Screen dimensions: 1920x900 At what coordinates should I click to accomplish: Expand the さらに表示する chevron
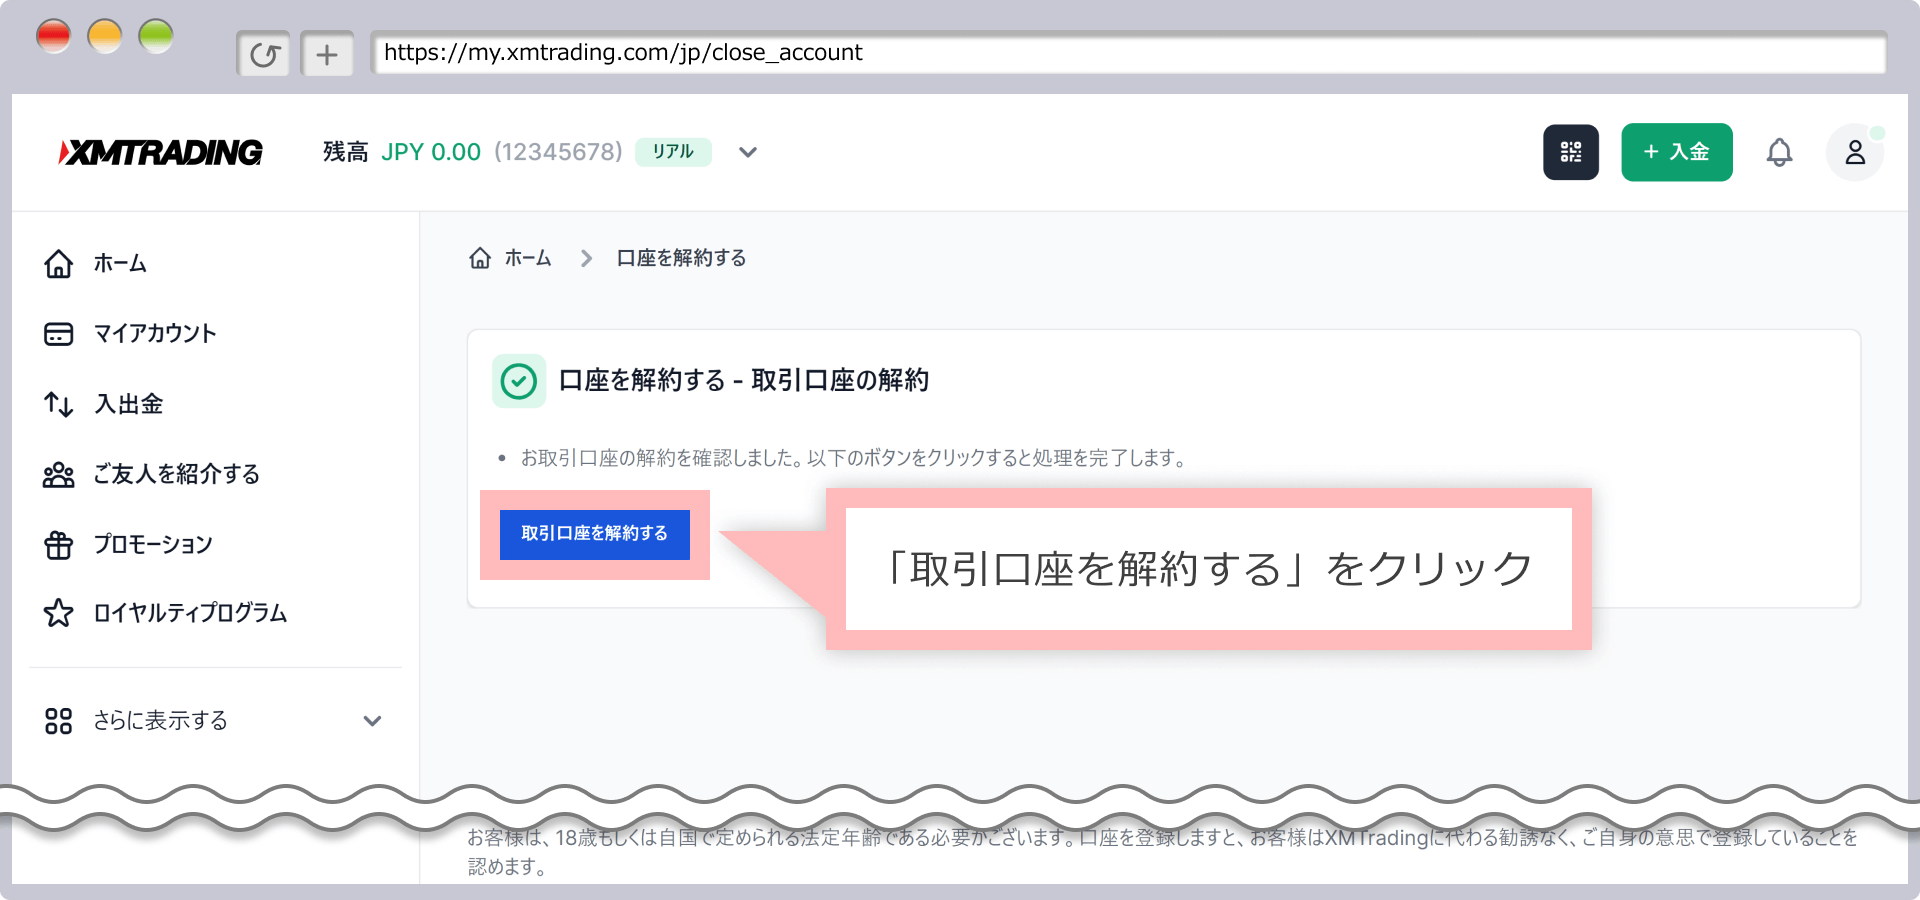coord(372,721)
